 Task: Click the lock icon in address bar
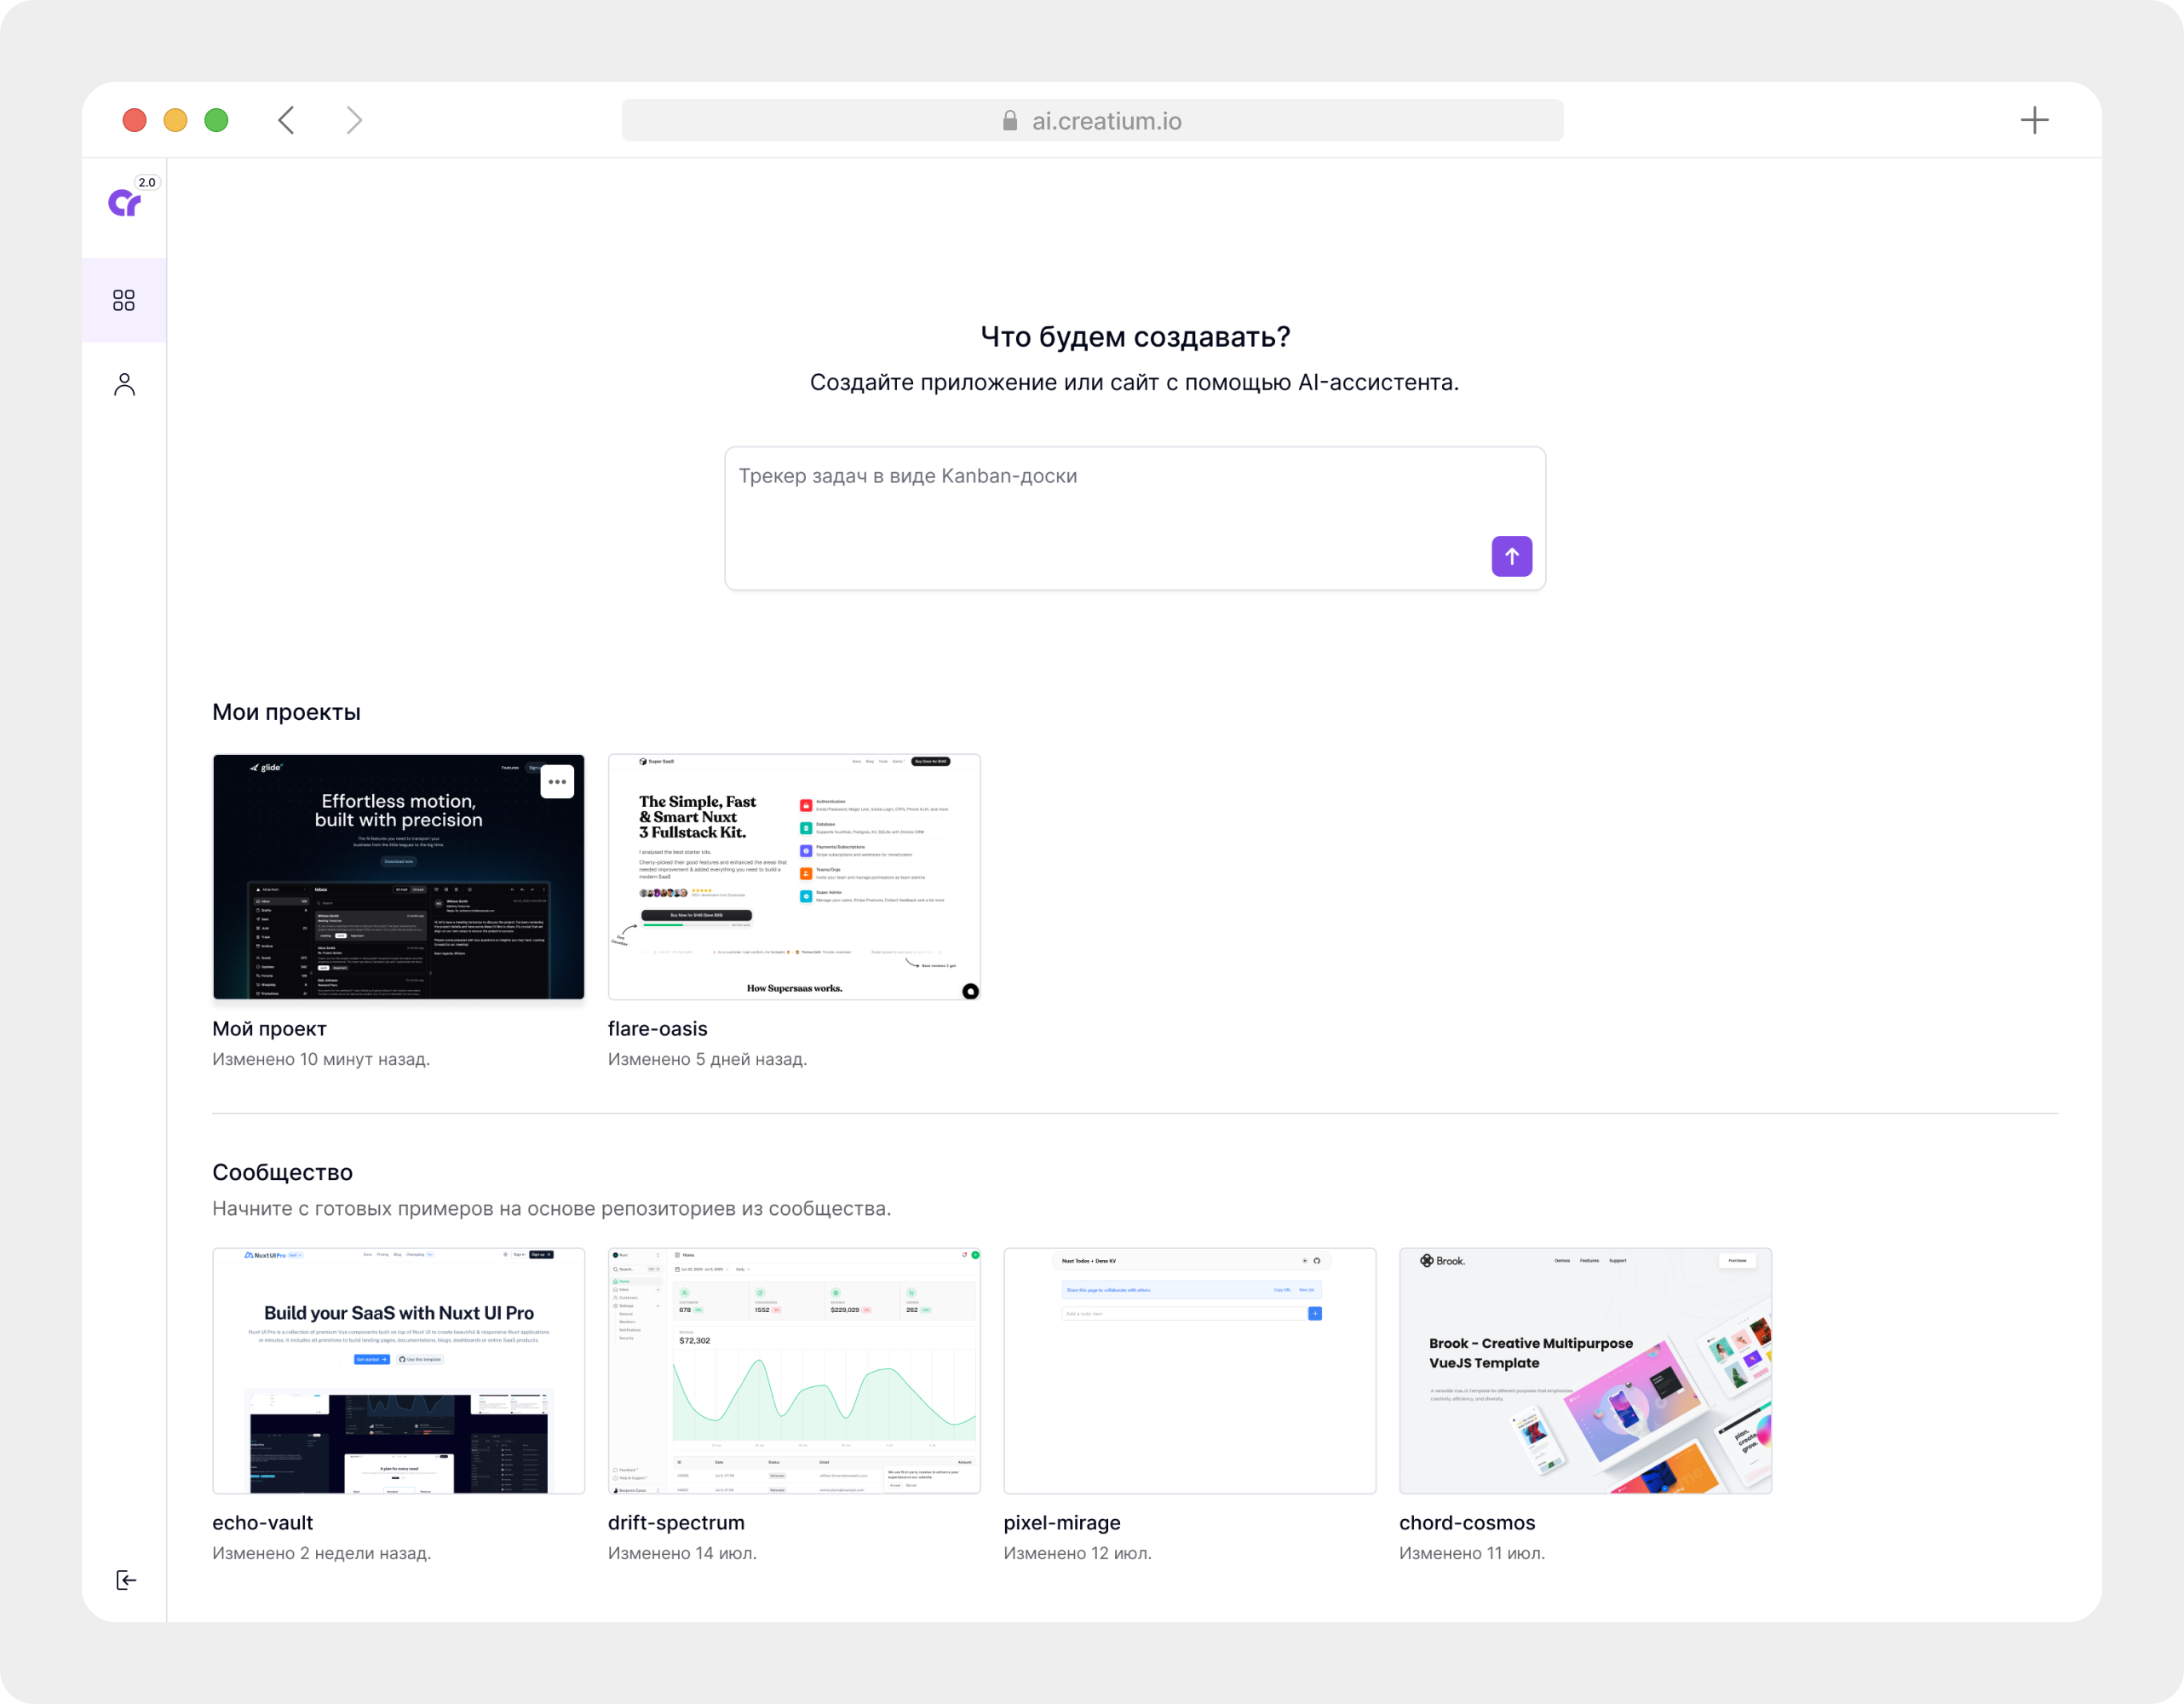[1010, 121]
